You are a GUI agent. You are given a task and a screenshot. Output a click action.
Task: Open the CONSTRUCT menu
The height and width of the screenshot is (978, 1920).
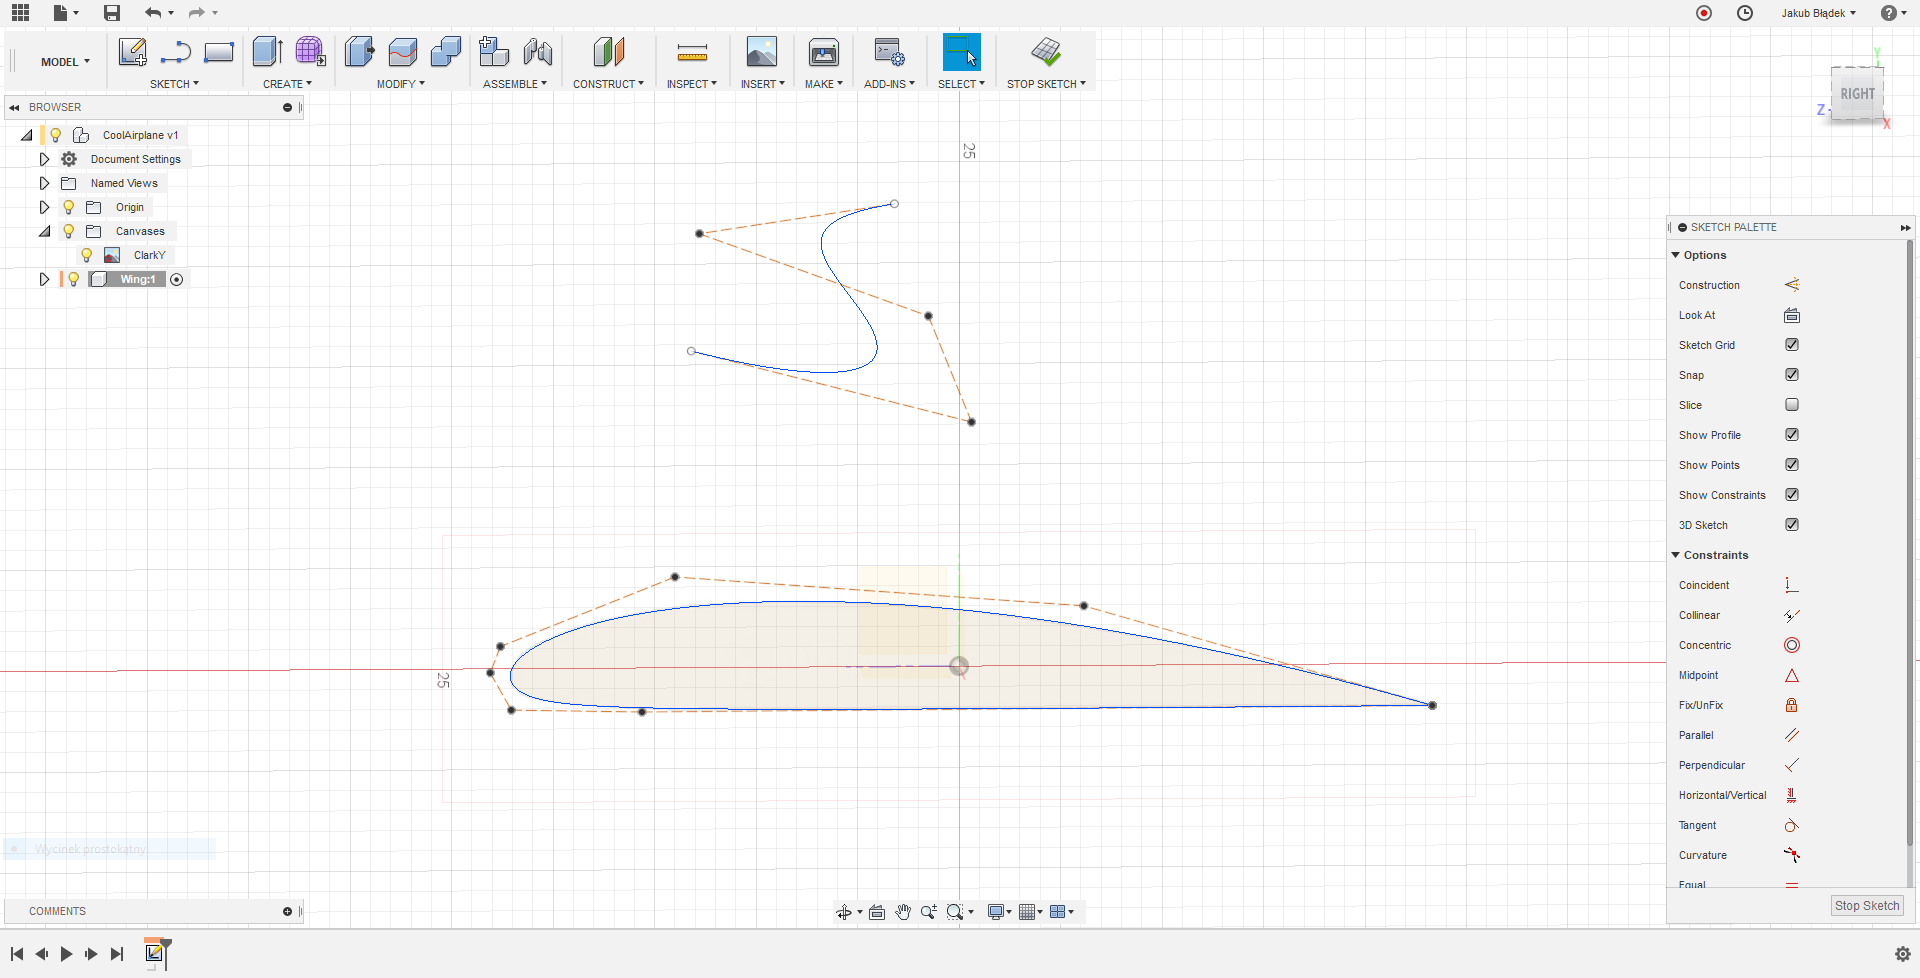pyautogui.click(x=608, y=84)
